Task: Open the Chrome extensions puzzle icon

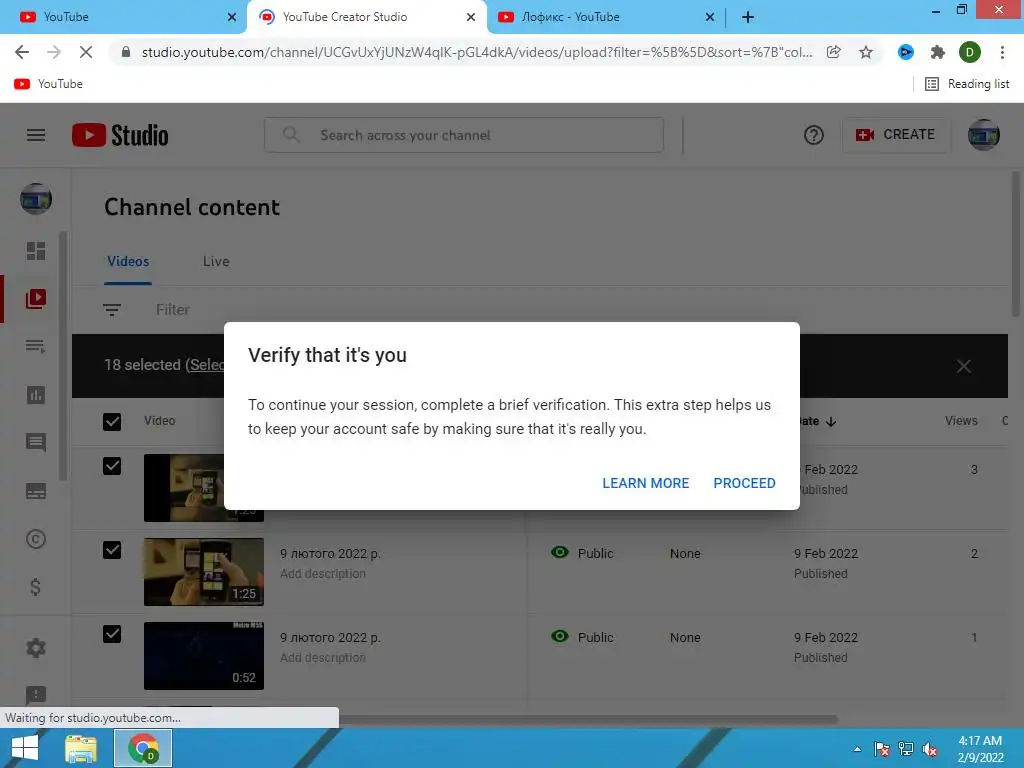Action: pos(938,52)
